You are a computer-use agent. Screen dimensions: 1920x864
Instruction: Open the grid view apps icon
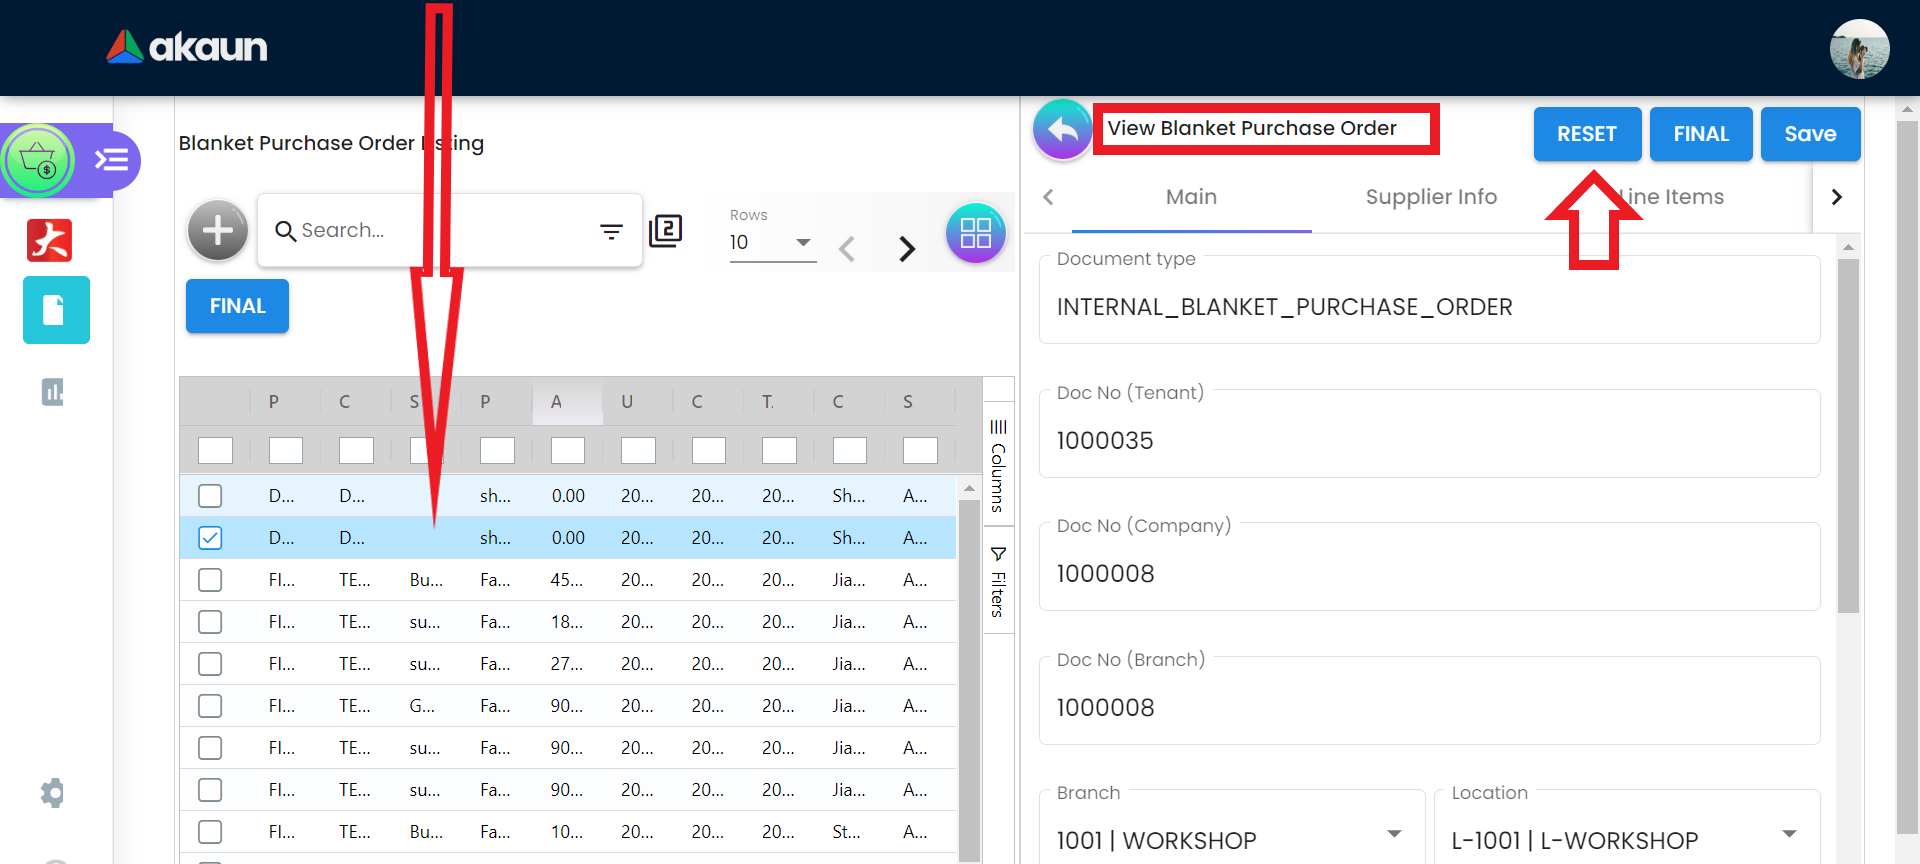click(x=975, y=233)
